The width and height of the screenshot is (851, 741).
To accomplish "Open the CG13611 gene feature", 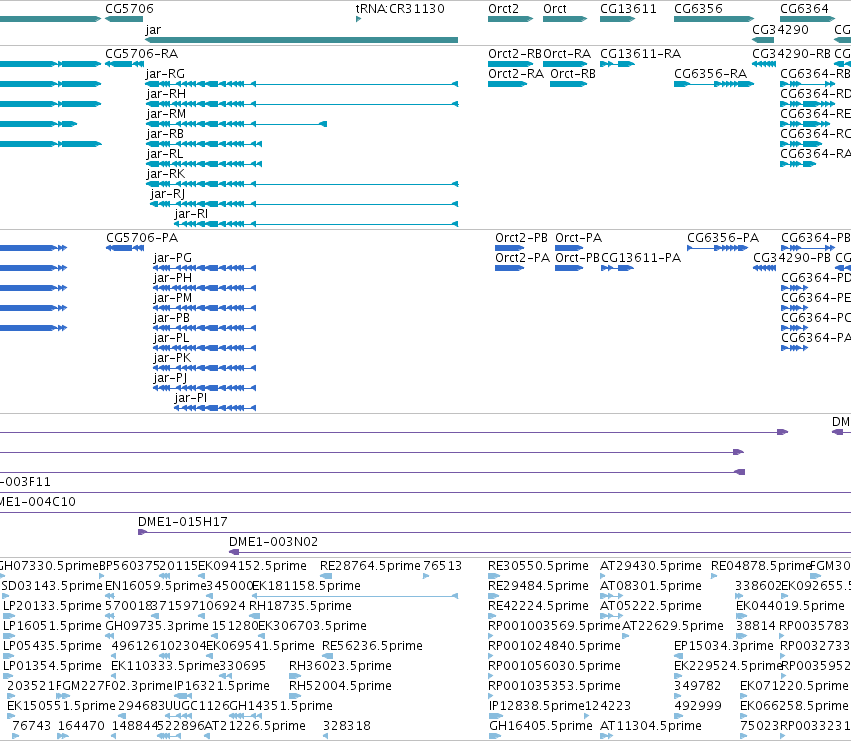I will [617, 19].
